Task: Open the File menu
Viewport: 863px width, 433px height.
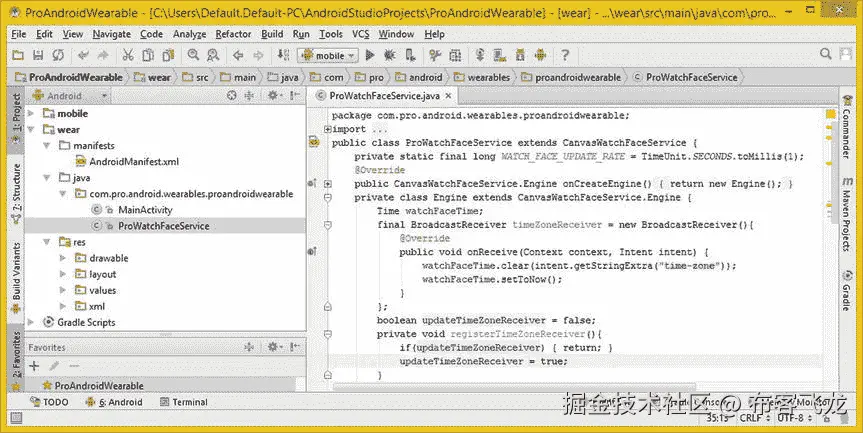Action: pos(19,34)
